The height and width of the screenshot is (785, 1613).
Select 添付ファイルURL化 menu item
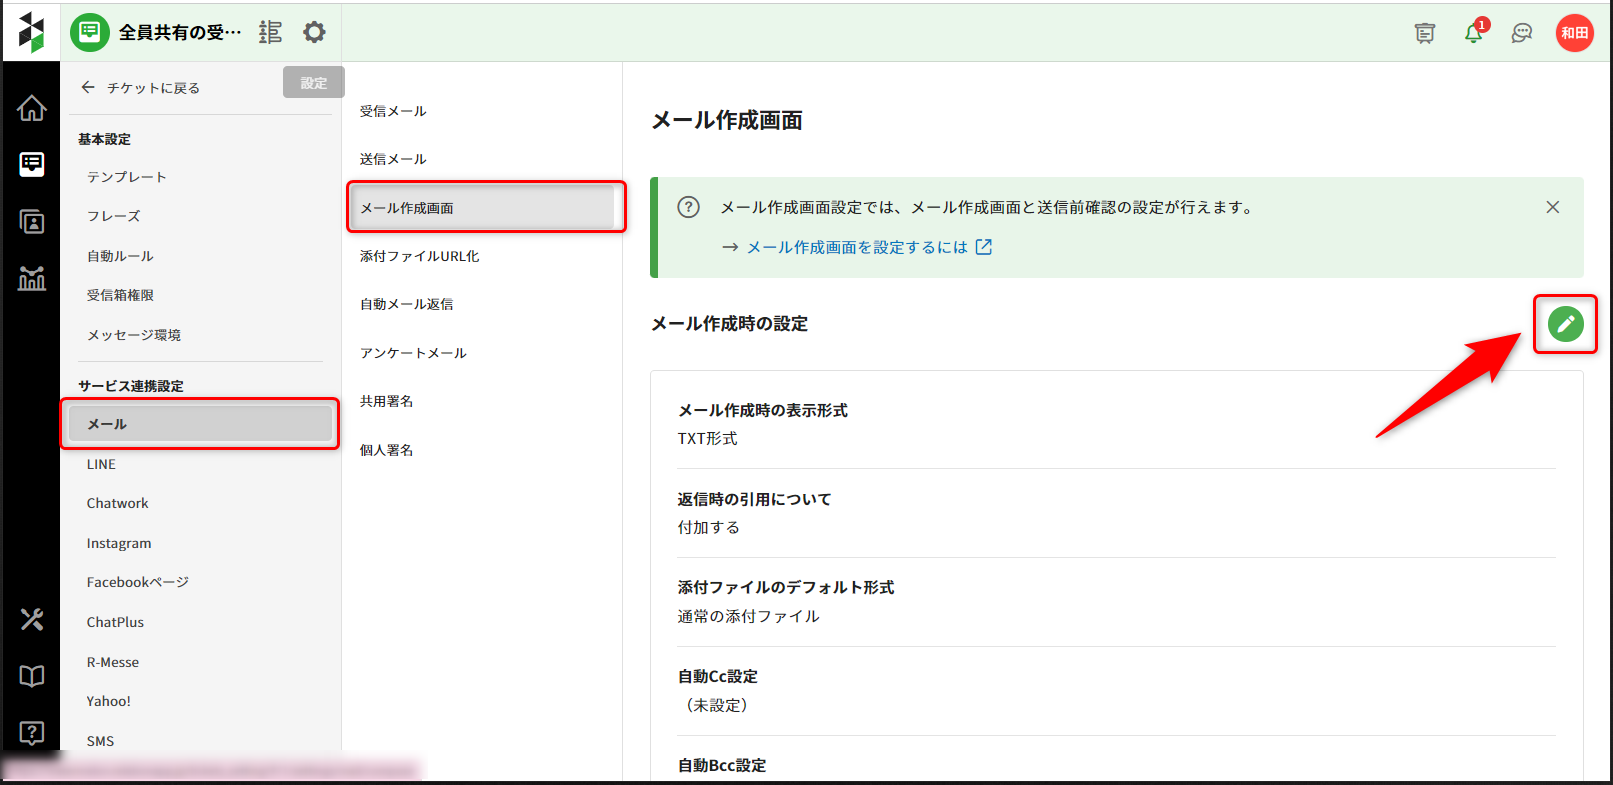pyautogui.click(x=419, y=256)
